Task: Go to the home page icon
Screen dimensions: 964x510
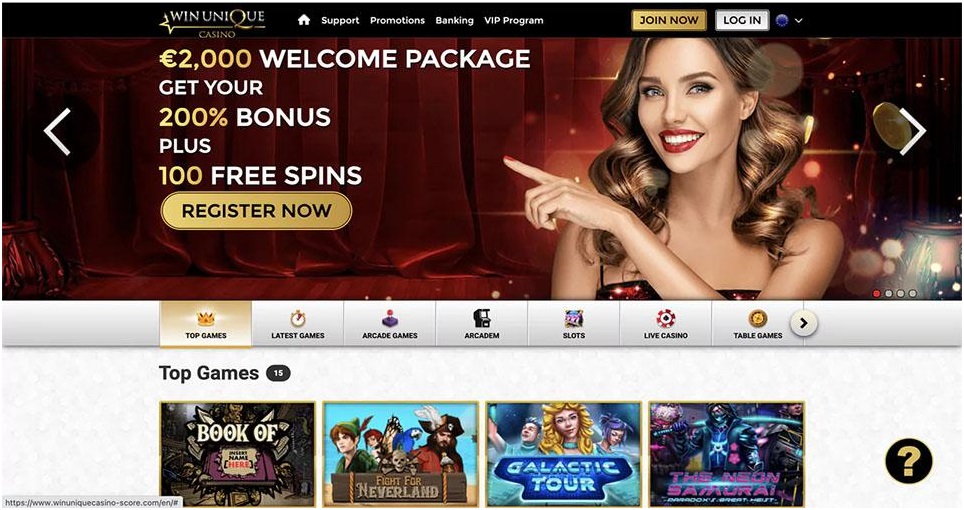Action: click(304, 20)
